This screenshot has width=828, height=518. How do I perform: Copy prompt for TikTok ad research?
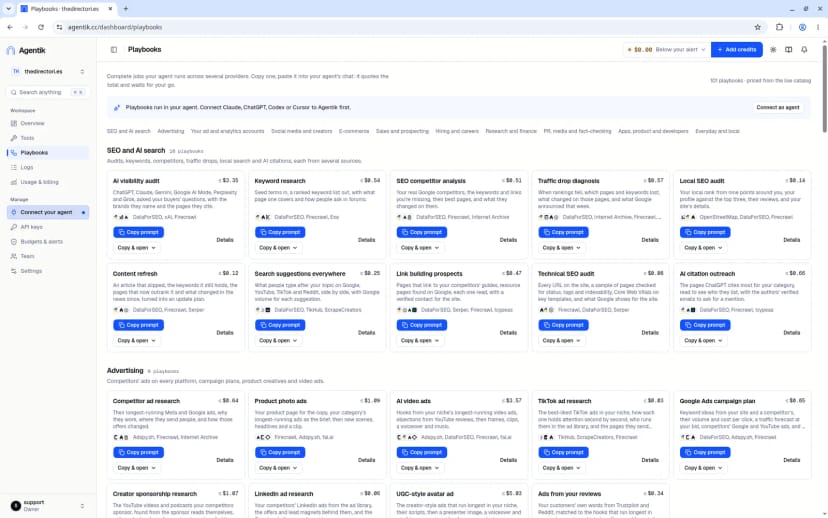coord(563,453)
